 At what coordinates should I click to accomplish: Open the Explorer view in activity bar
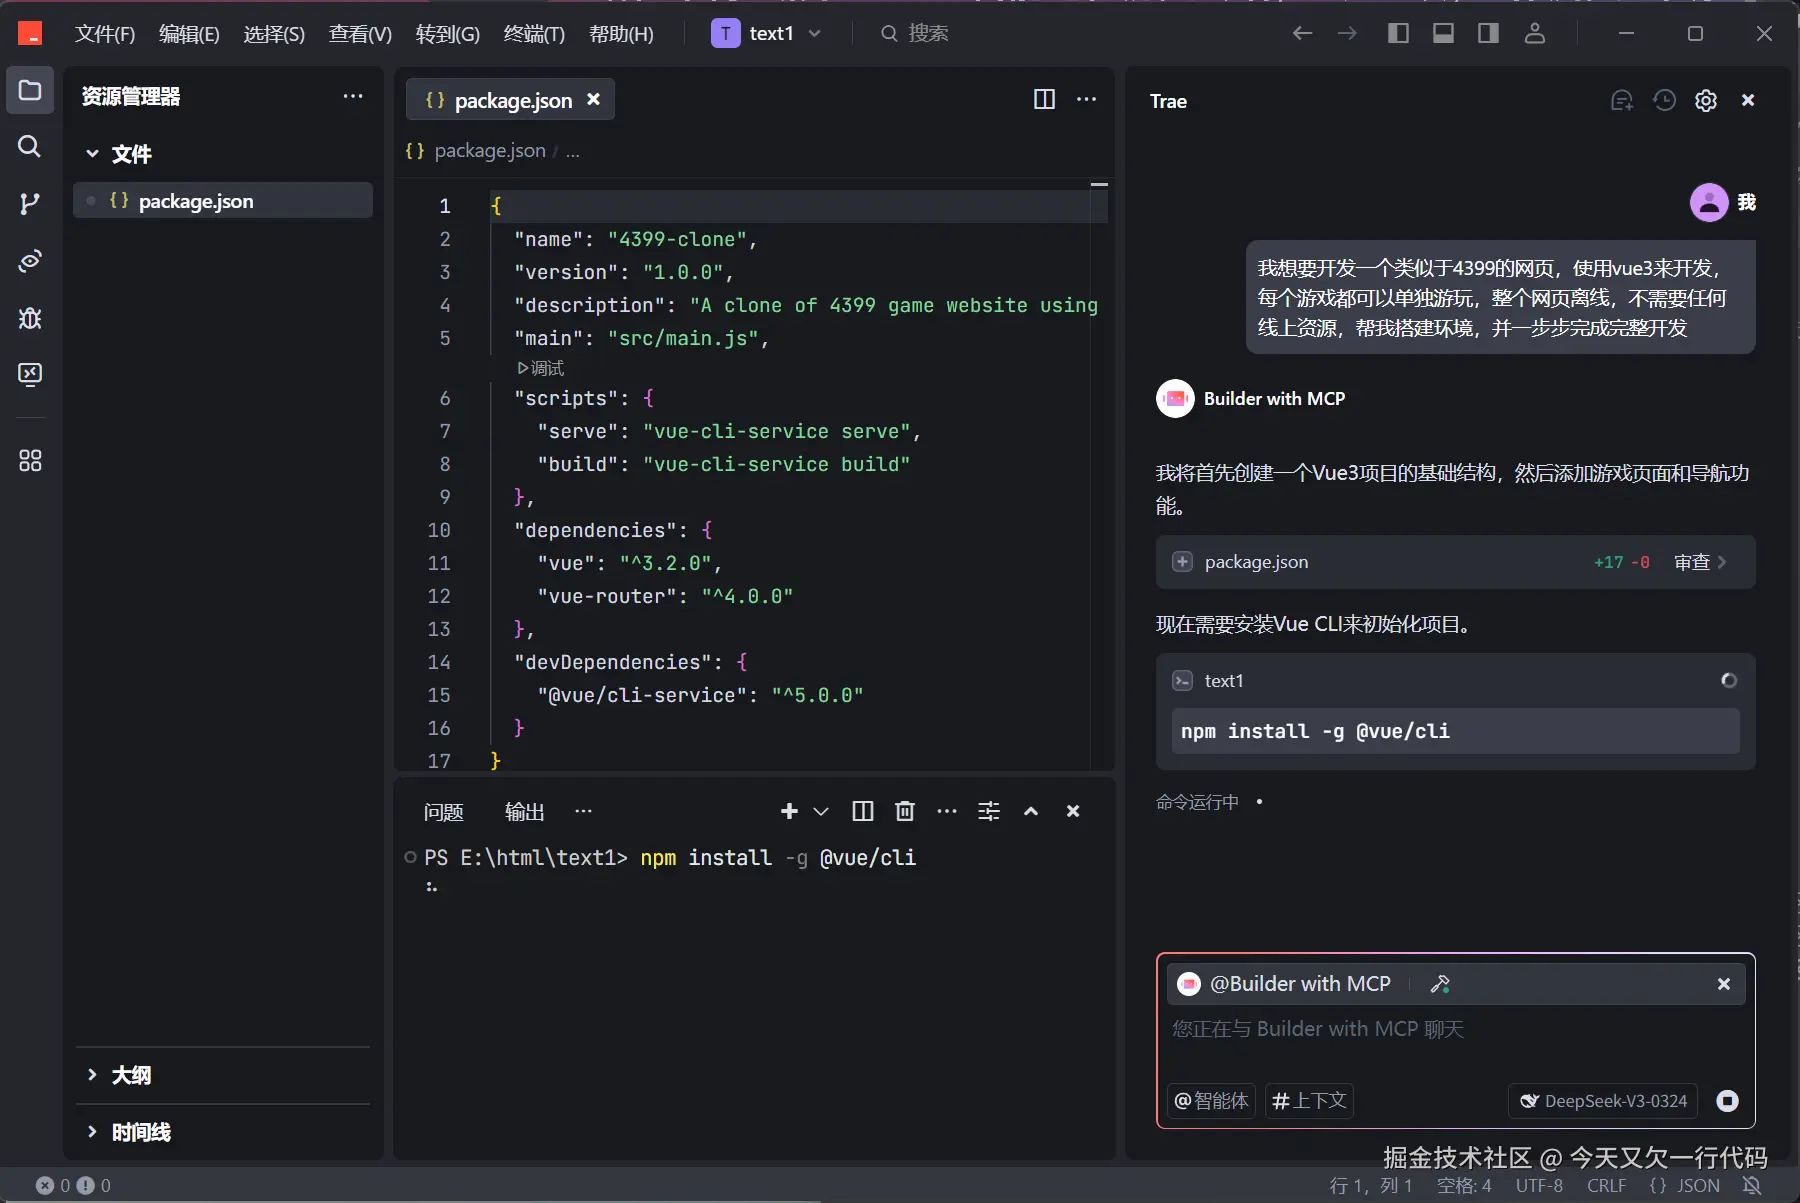[x=30, y=90]
